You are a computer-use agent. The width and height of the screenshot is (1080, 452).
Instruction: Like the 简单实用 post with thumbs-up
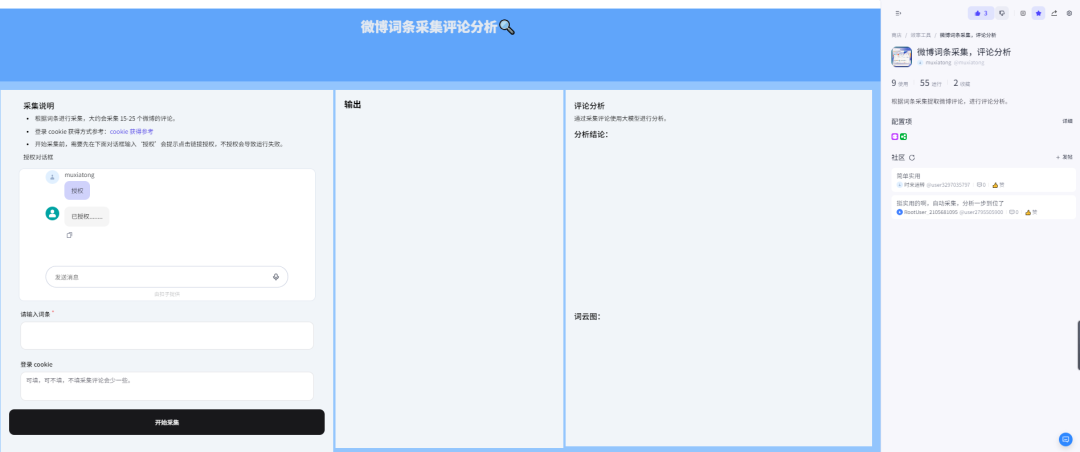click(x=998, y=185)
